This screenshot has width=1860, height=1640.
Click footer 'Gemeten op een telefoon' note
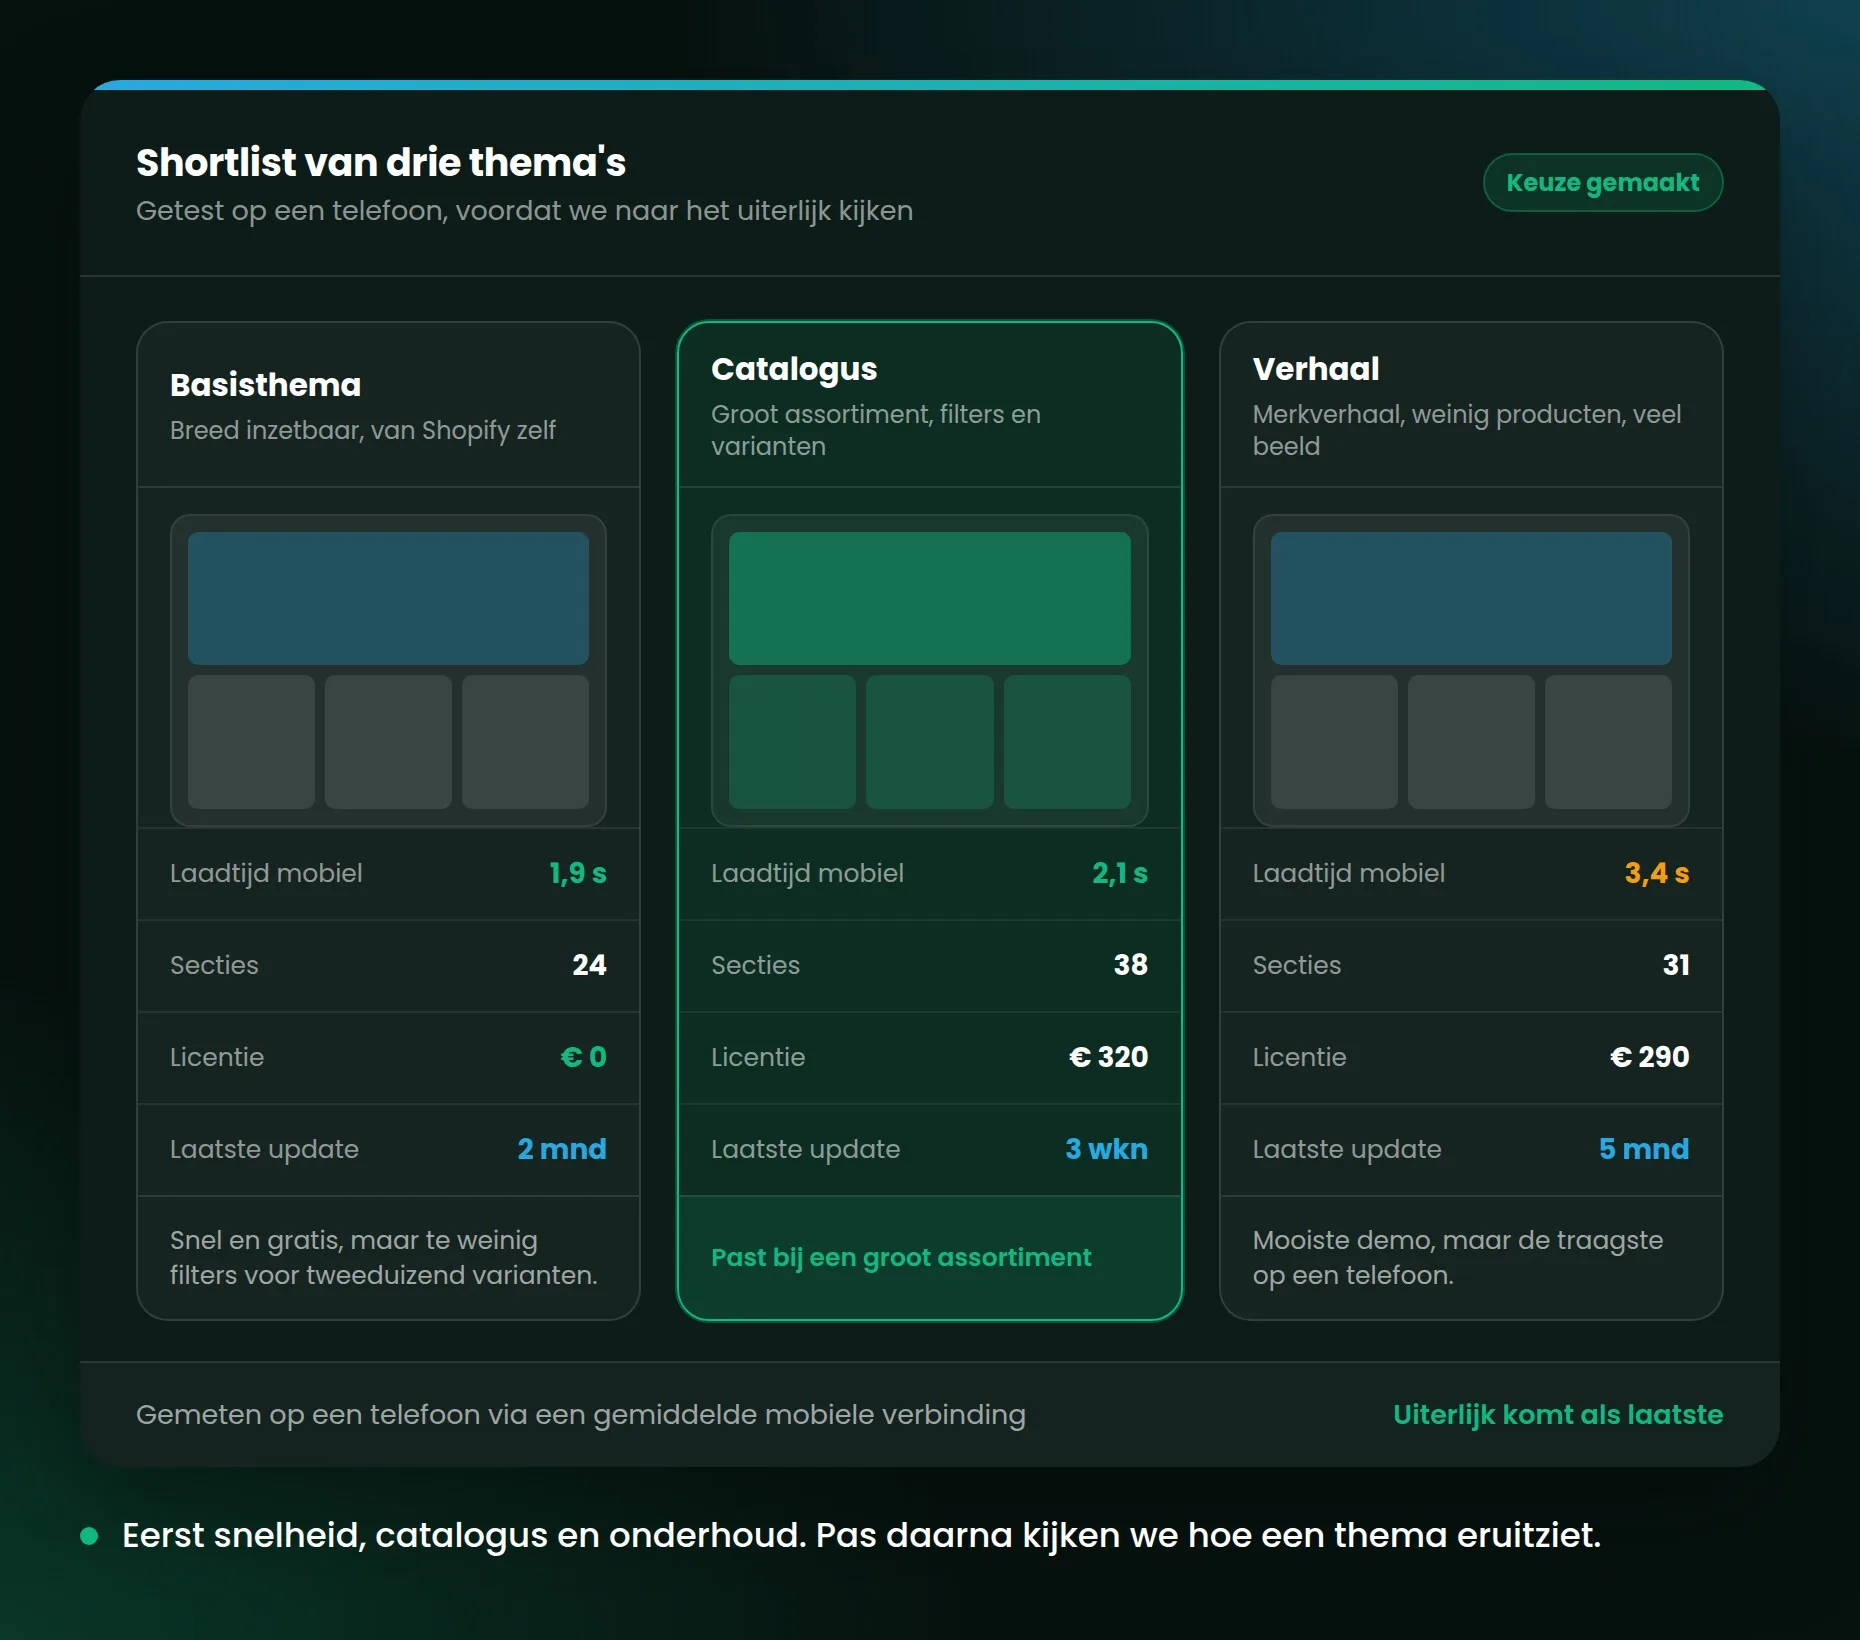point(581,1414)
